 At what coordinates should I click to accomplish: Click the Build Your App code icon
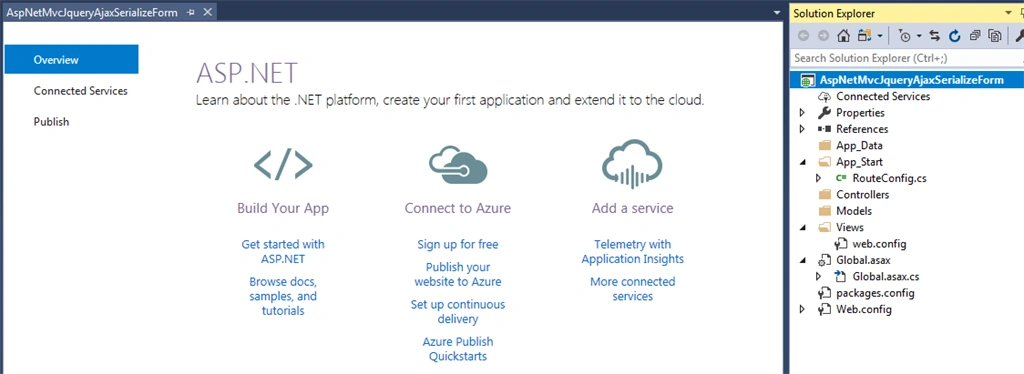283,163
